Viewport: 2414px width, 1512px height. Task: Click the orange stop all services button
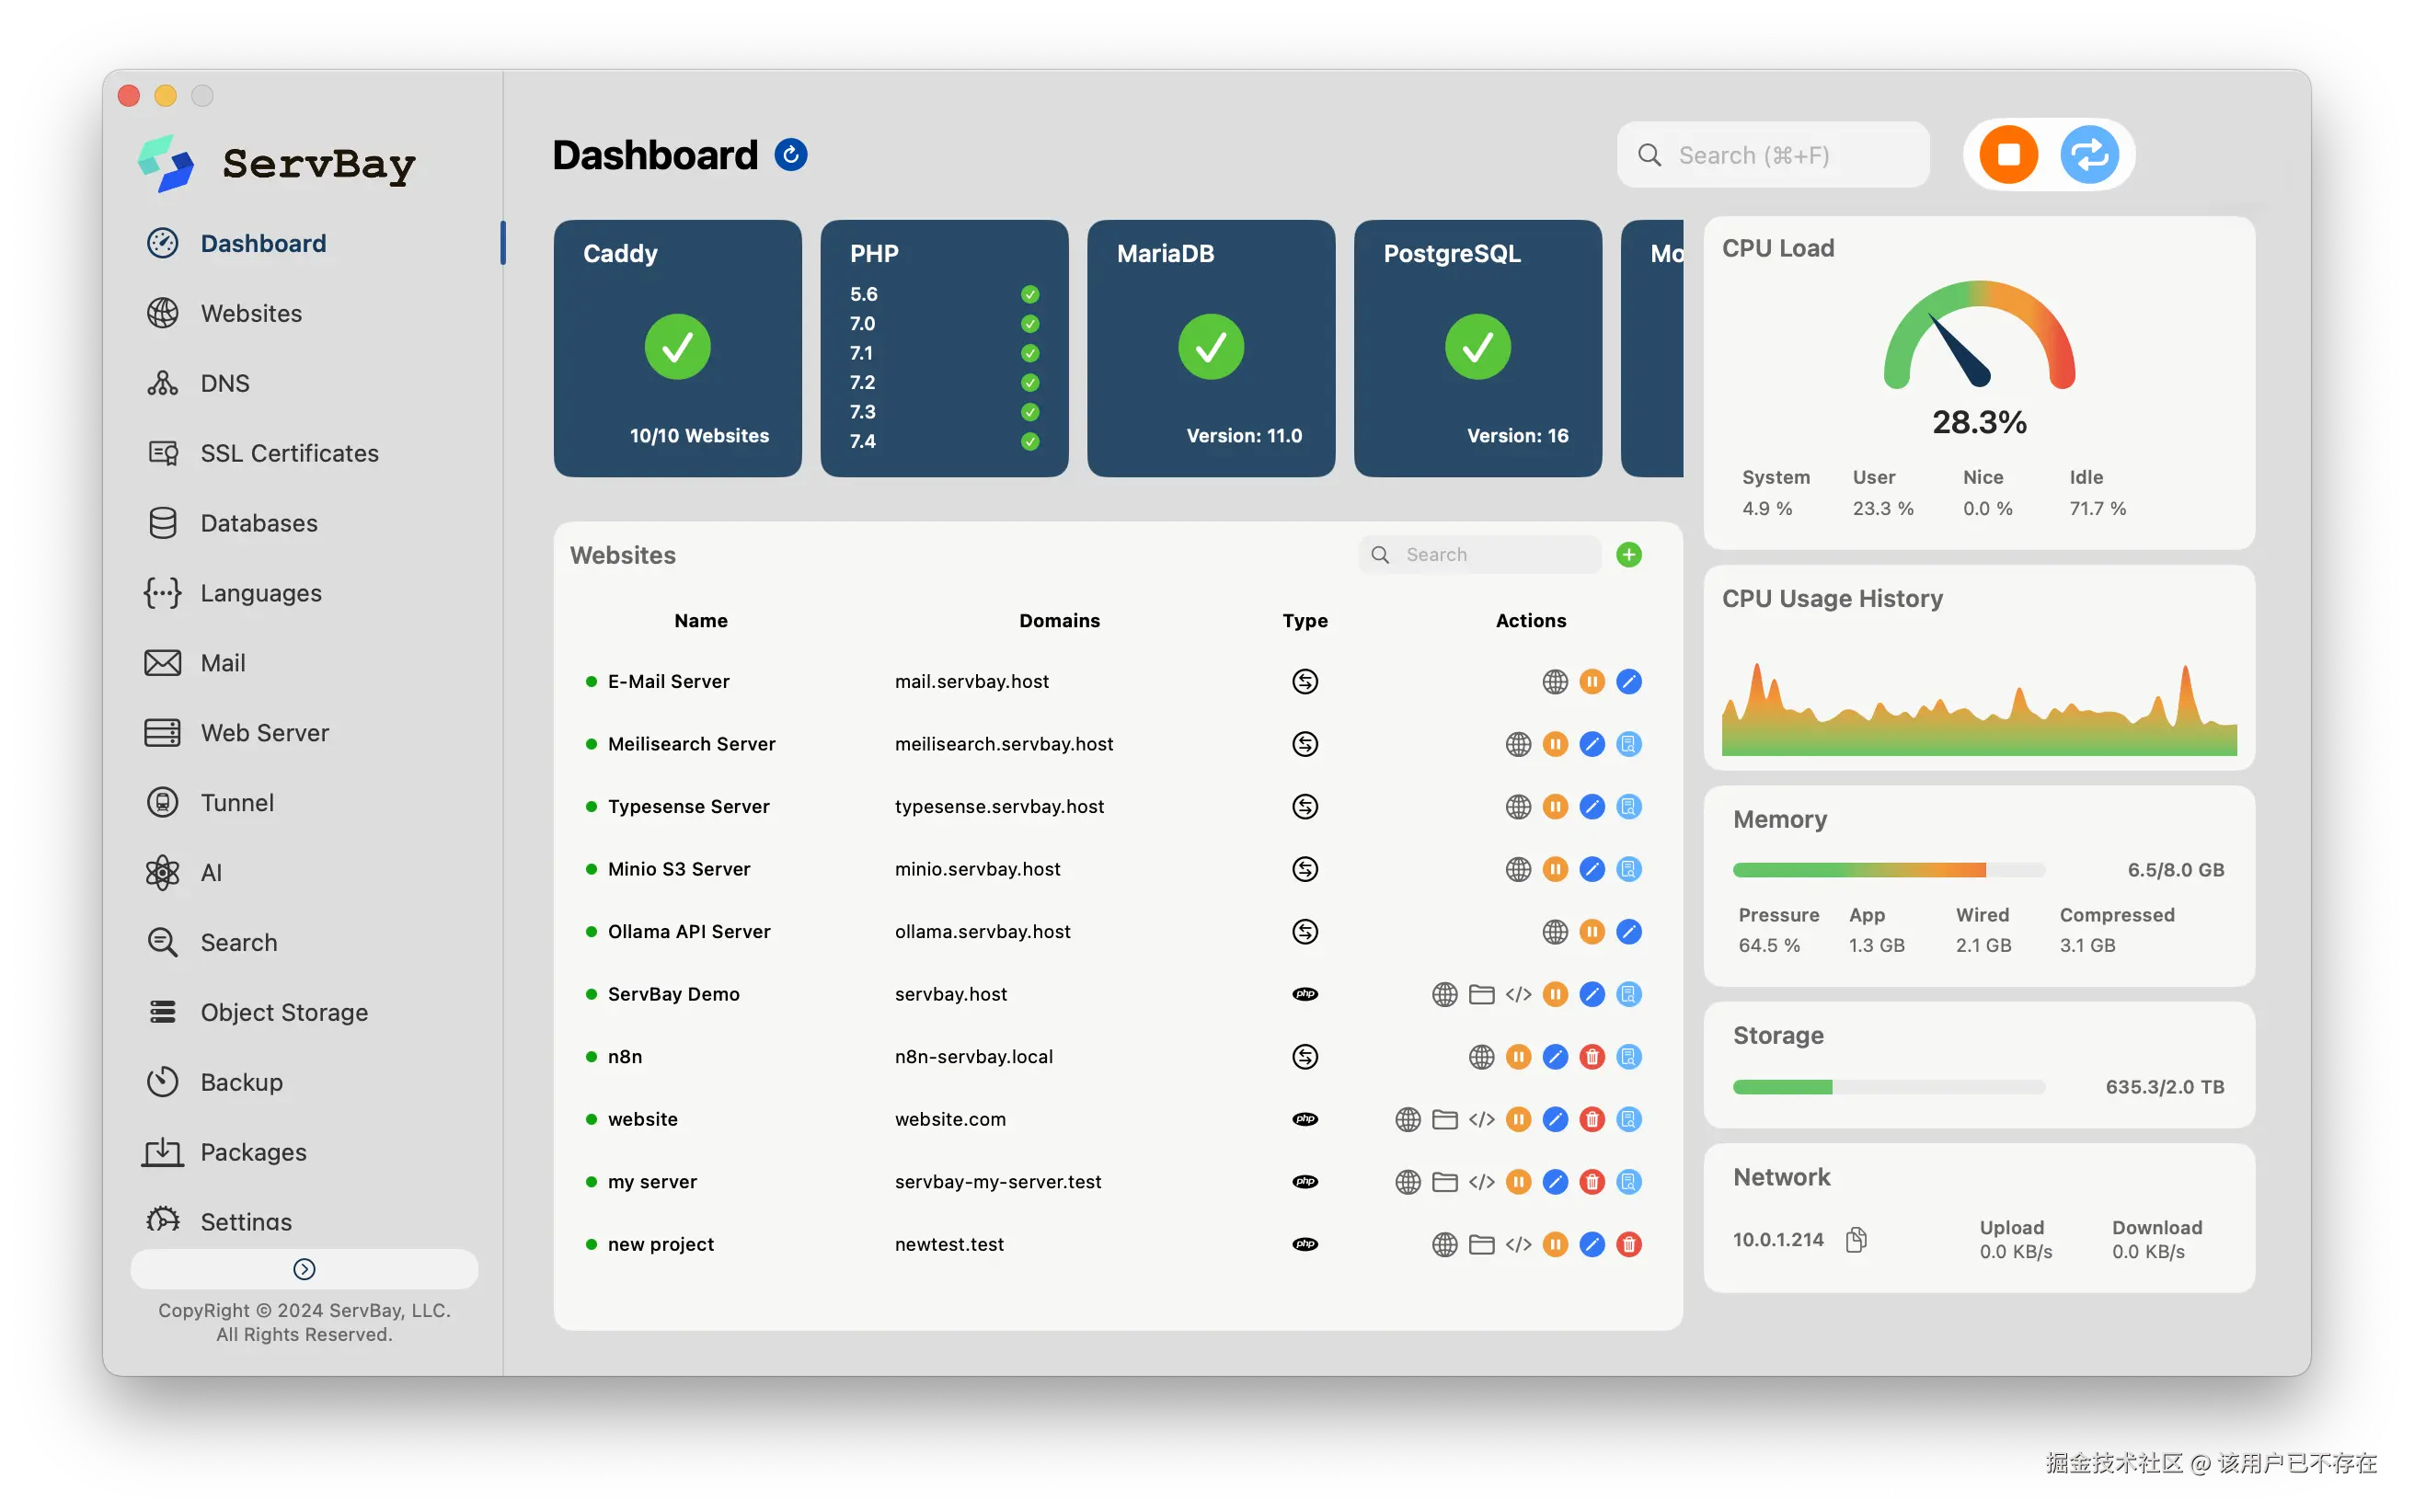coord(2008,155)
